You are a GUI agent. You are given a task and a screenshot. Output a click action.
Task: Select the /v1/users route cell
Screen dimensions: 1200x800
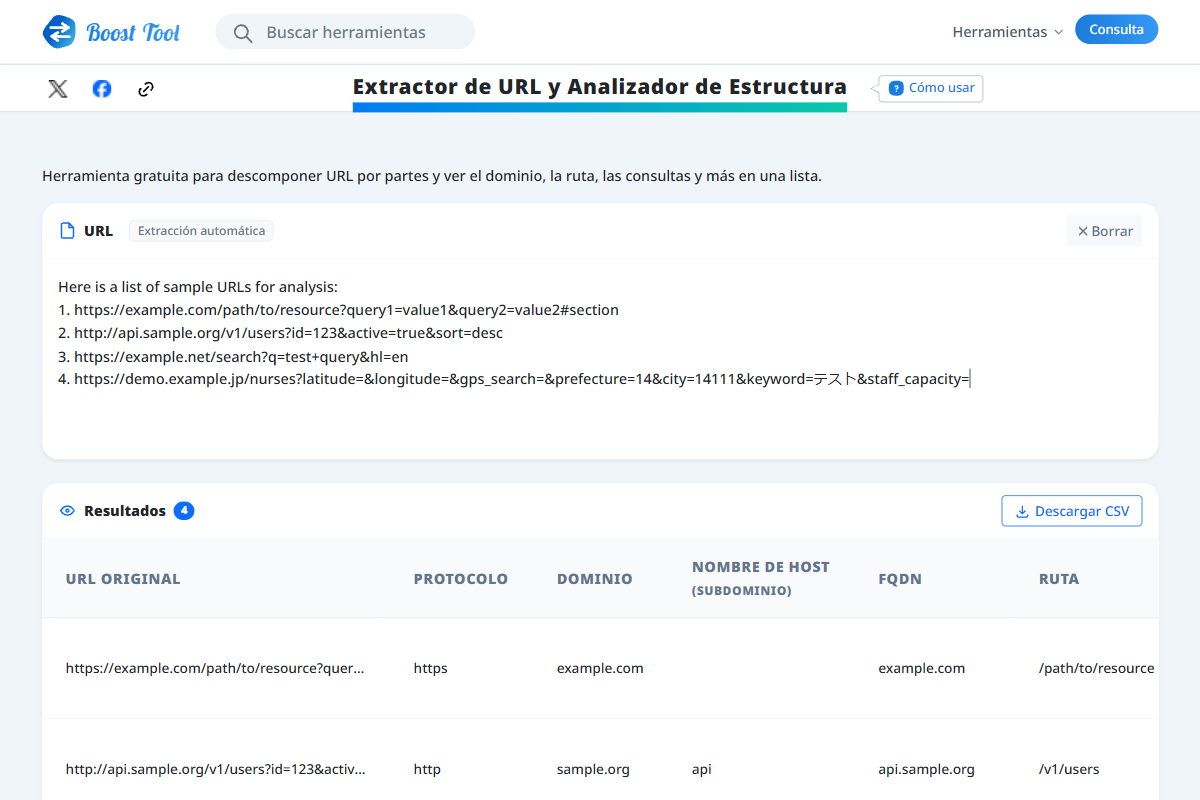1069,769
